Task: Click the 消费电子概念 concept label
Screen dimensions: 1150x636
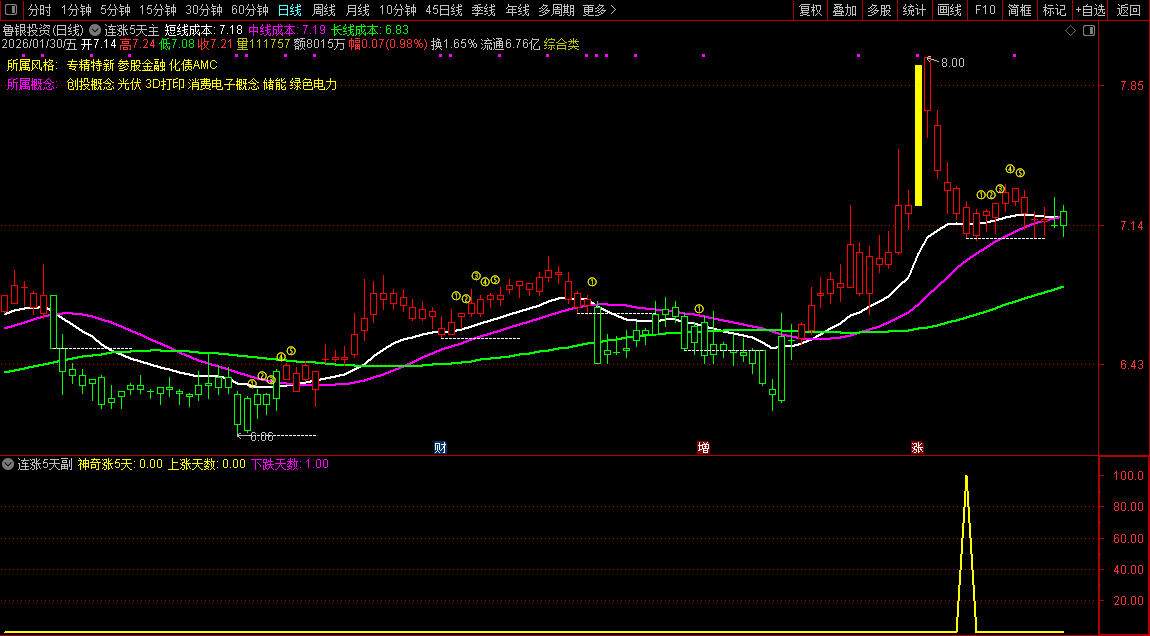Action: pos(224,84)
